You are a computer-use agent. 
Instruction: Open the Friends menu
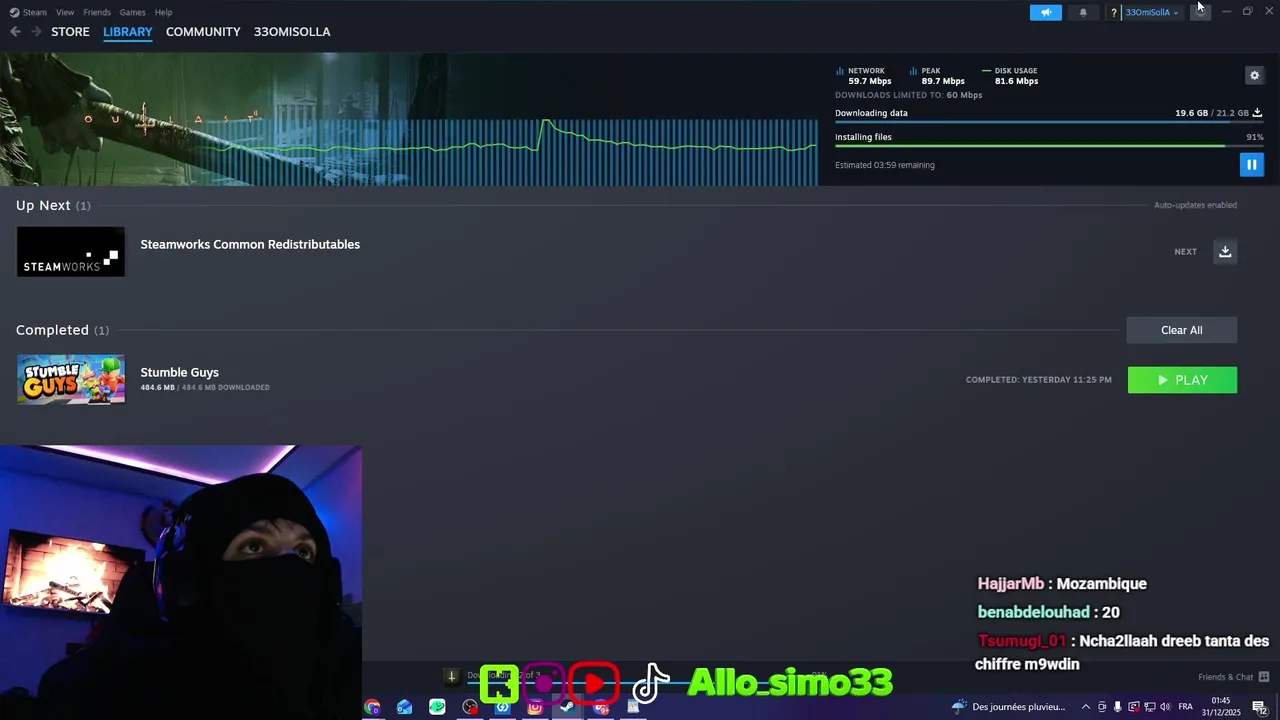pyautogui.click(x=97, y=12)
